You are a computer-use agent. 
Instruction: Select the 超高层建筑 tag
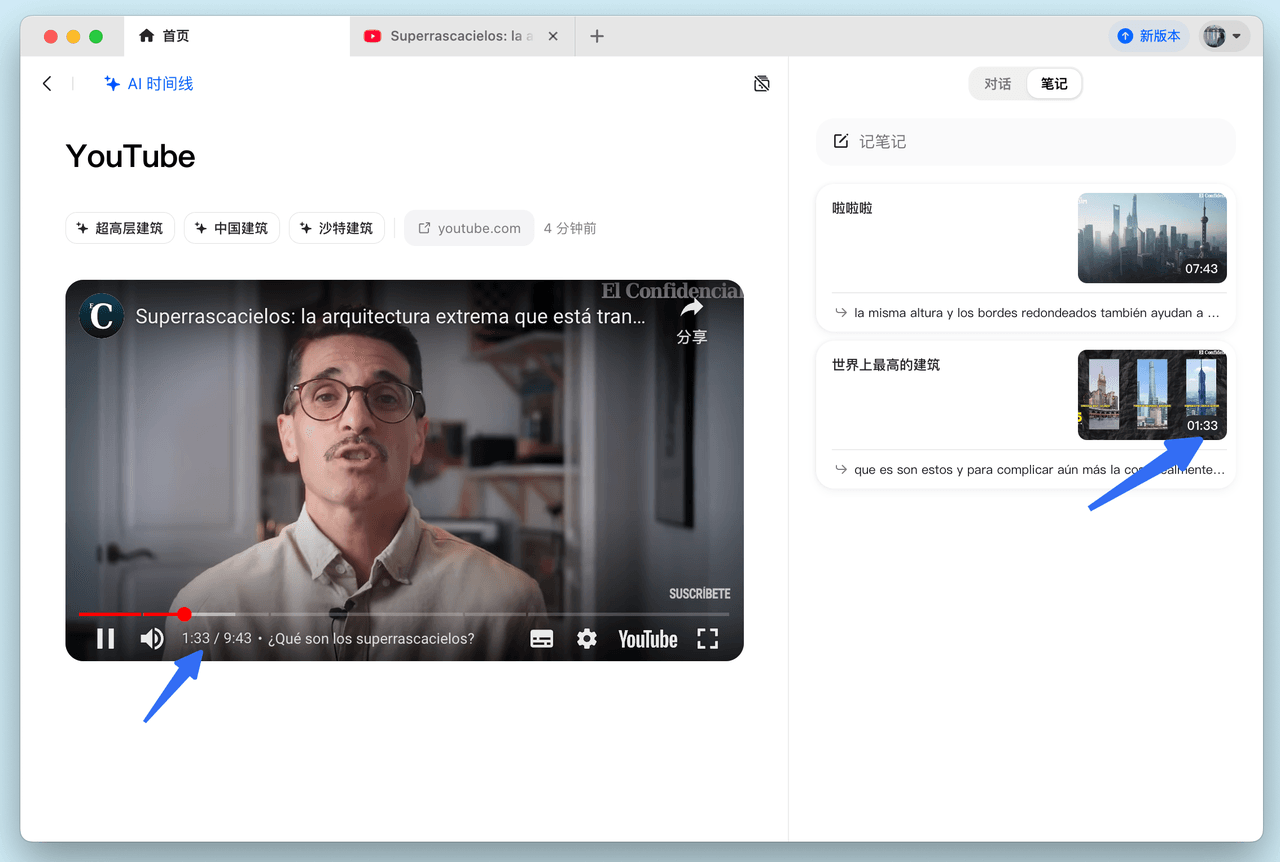point(120,228)
